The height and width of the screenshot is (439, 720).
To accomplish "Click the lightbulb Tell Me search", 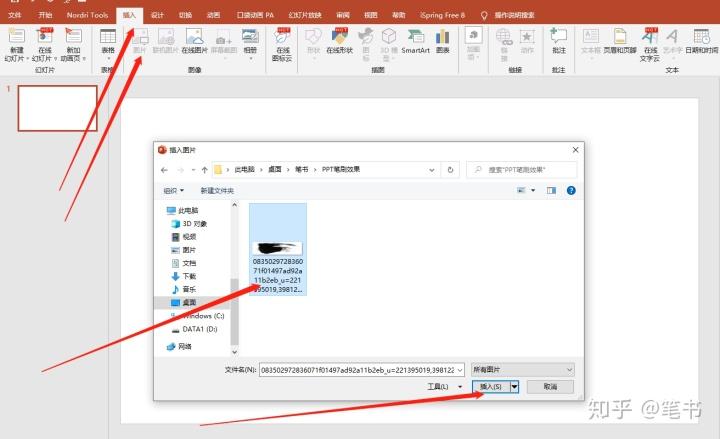I will [x=484, y=16].
